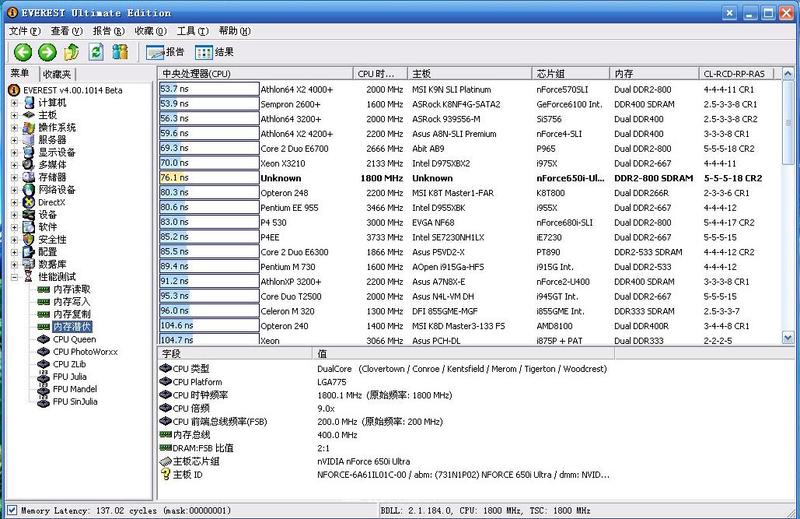
Task: Click the 结果 results toolbar button
Action: tap(214, 52)
